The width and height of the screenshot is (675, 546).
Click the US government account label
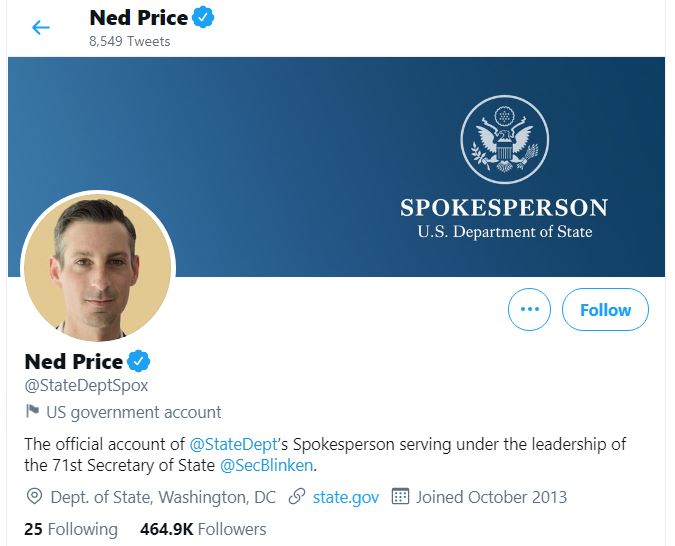click(x=133, y=412)
